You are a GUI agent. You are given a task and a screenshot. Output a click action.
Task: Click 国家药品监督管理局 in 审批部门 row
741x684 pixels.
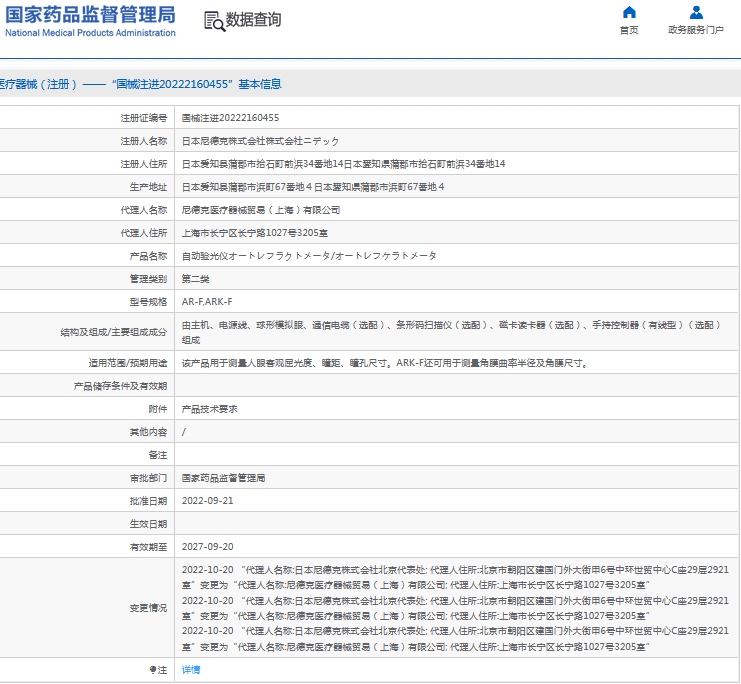click(x=224, y=478)
